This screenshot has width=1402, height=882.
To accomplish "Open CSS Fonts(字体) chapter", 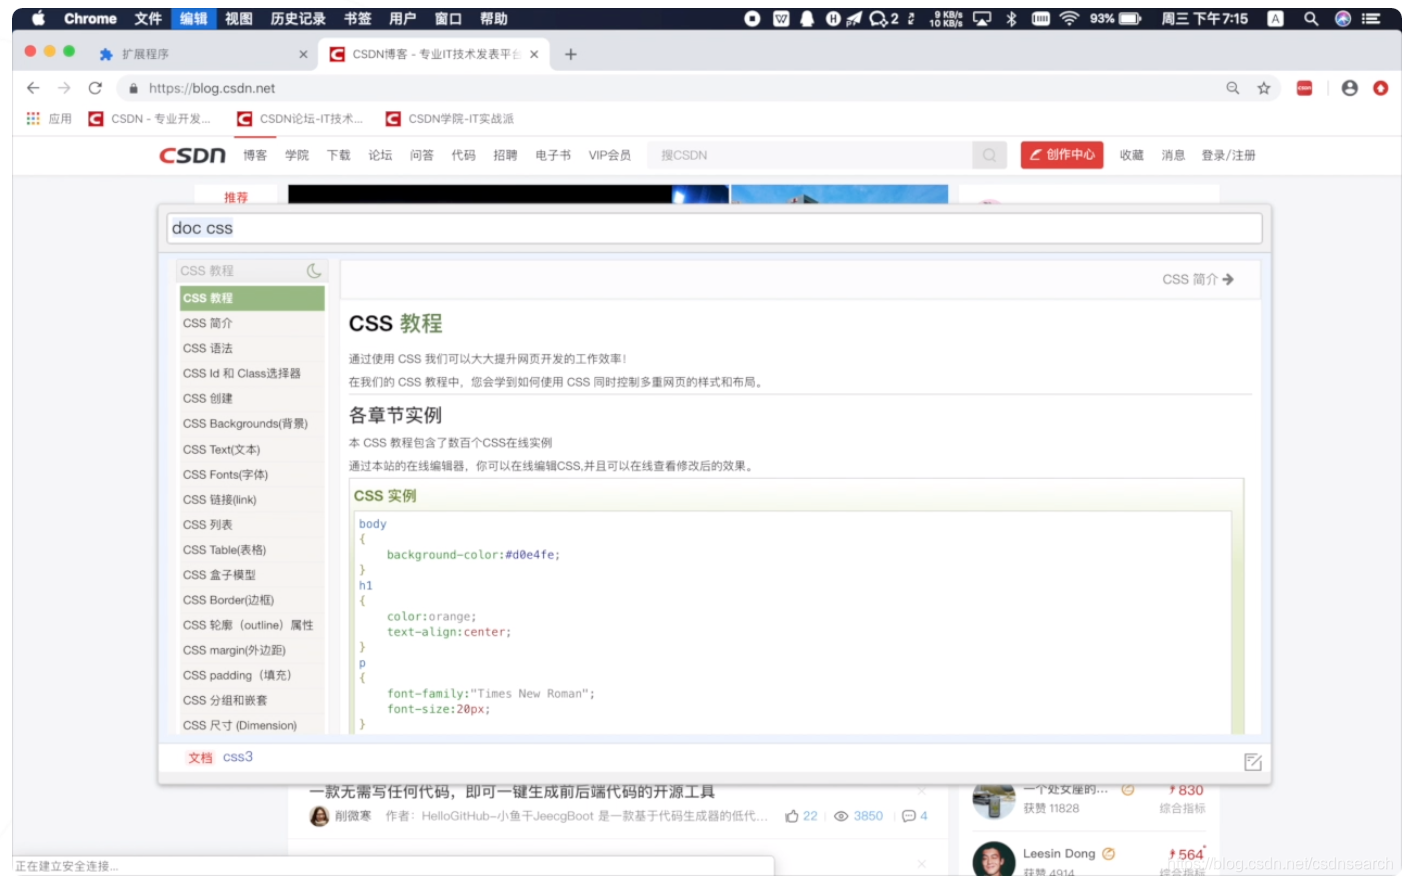I will (x=252, y=475).
